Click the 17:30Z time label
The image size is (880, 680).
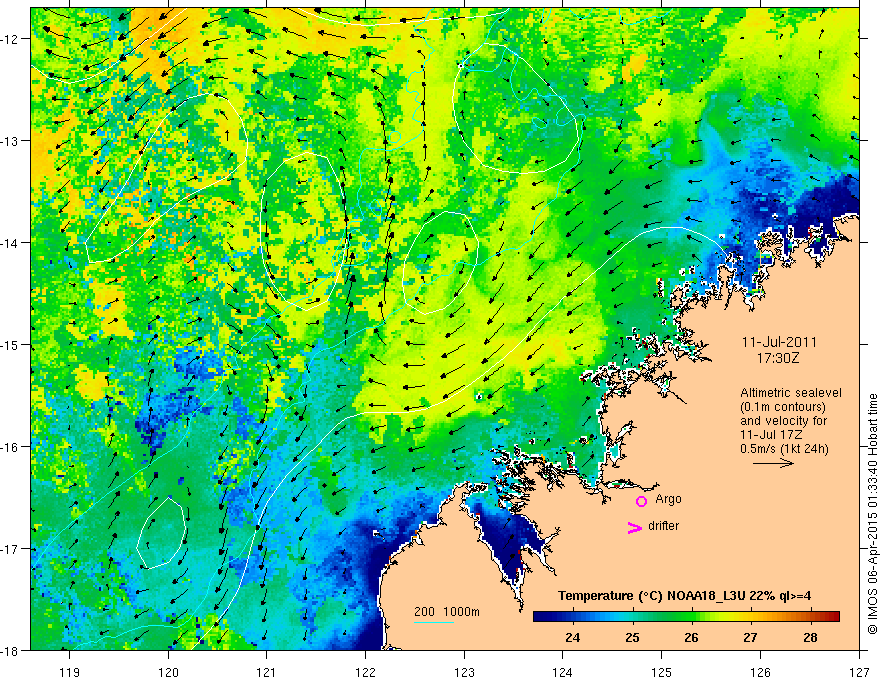coord(778,358)
